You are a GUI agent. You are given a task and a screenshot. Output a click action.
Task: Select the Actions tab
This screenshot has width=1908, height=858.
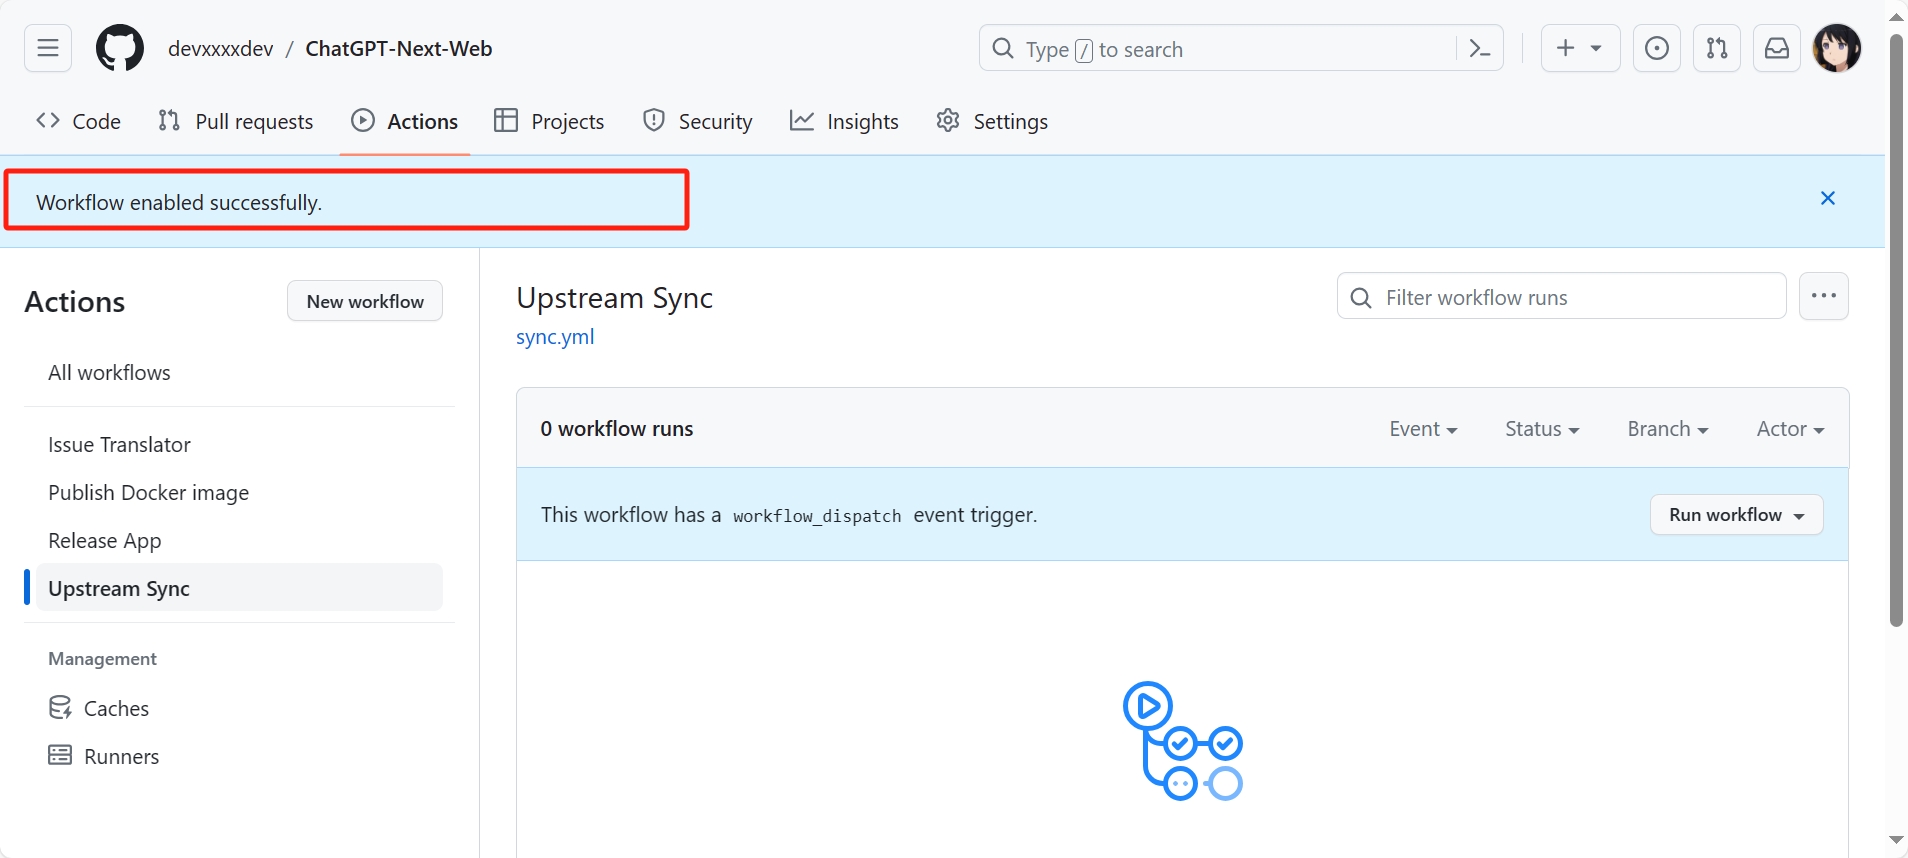click(404, 121)
